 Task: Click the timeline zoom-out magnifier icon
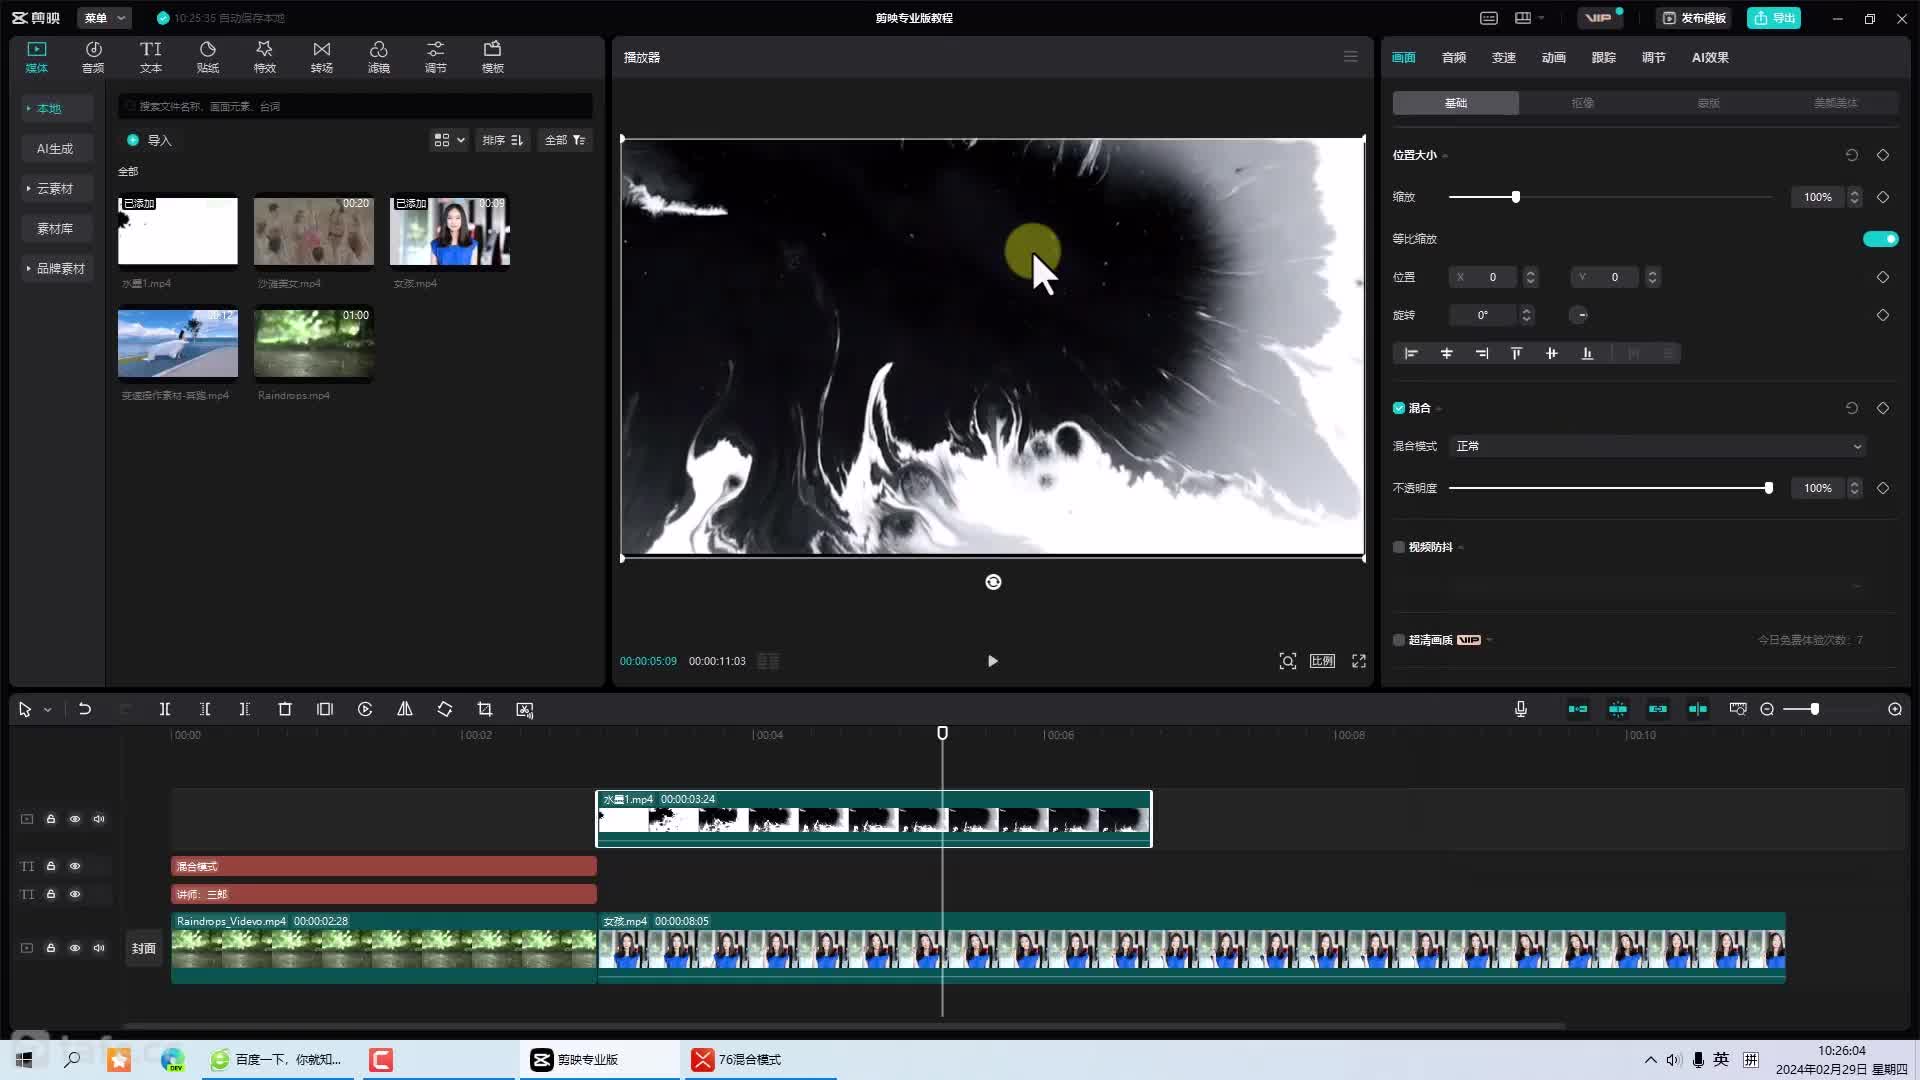(x=1767, y=709)
